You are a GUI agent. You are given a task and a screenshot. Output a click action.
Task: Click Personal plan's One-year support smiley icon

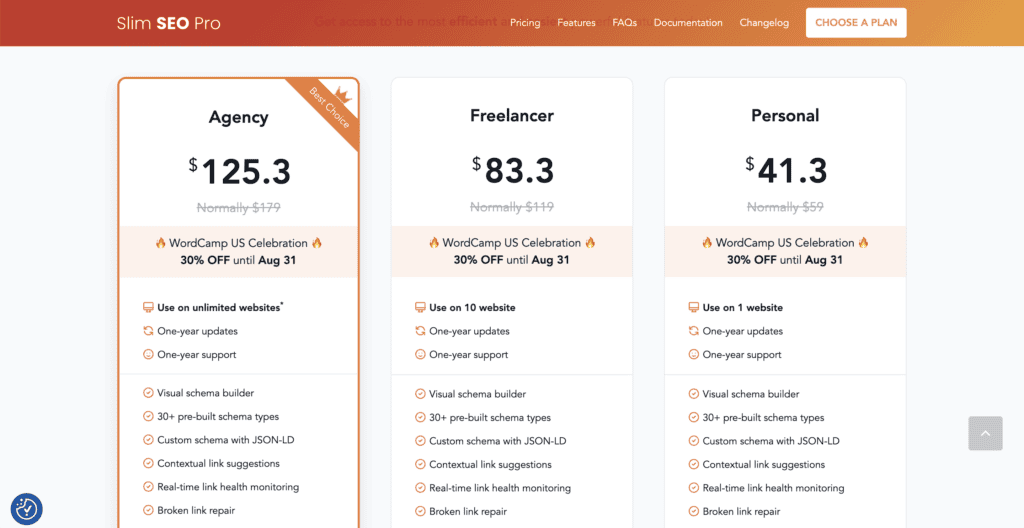coord(694,354)
